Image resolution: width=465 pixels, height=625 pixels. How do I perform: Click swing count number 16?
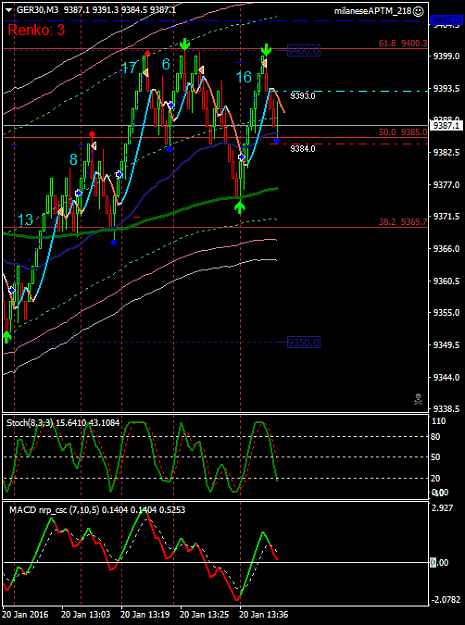[244, 77]
